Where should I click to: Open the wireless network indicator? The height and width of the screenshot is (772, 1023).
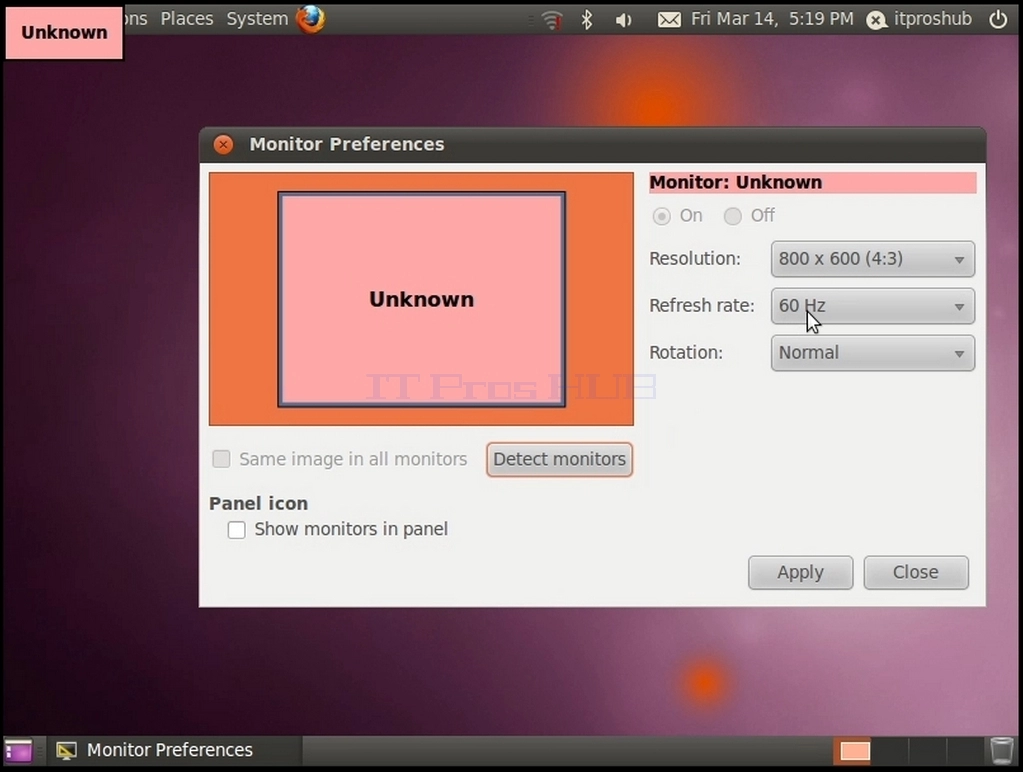(x=552, y=20)
